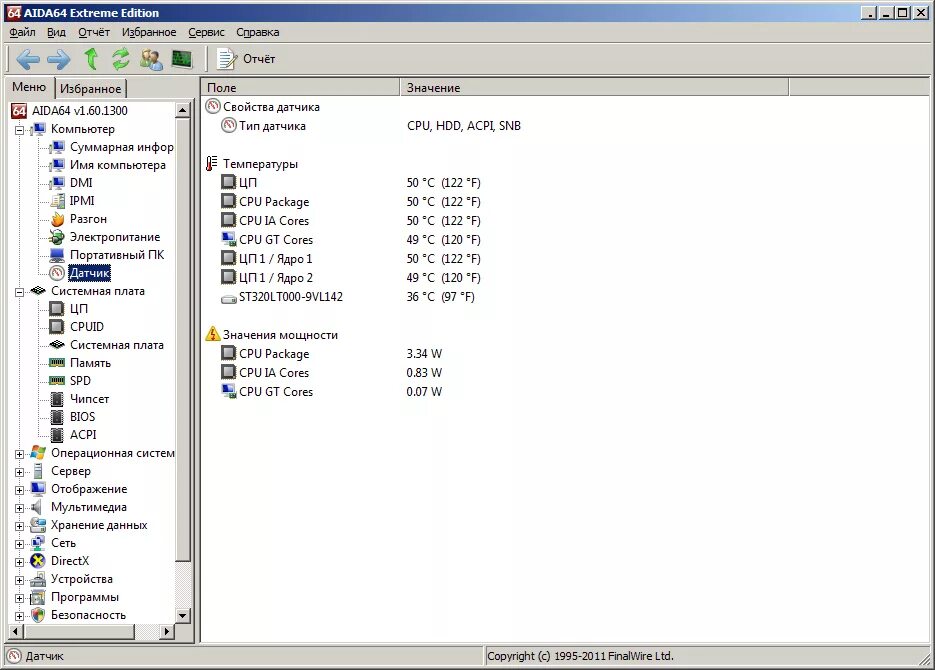Click horizontal scrollbar left arrow in tree
935x670 pixels.
16,631
